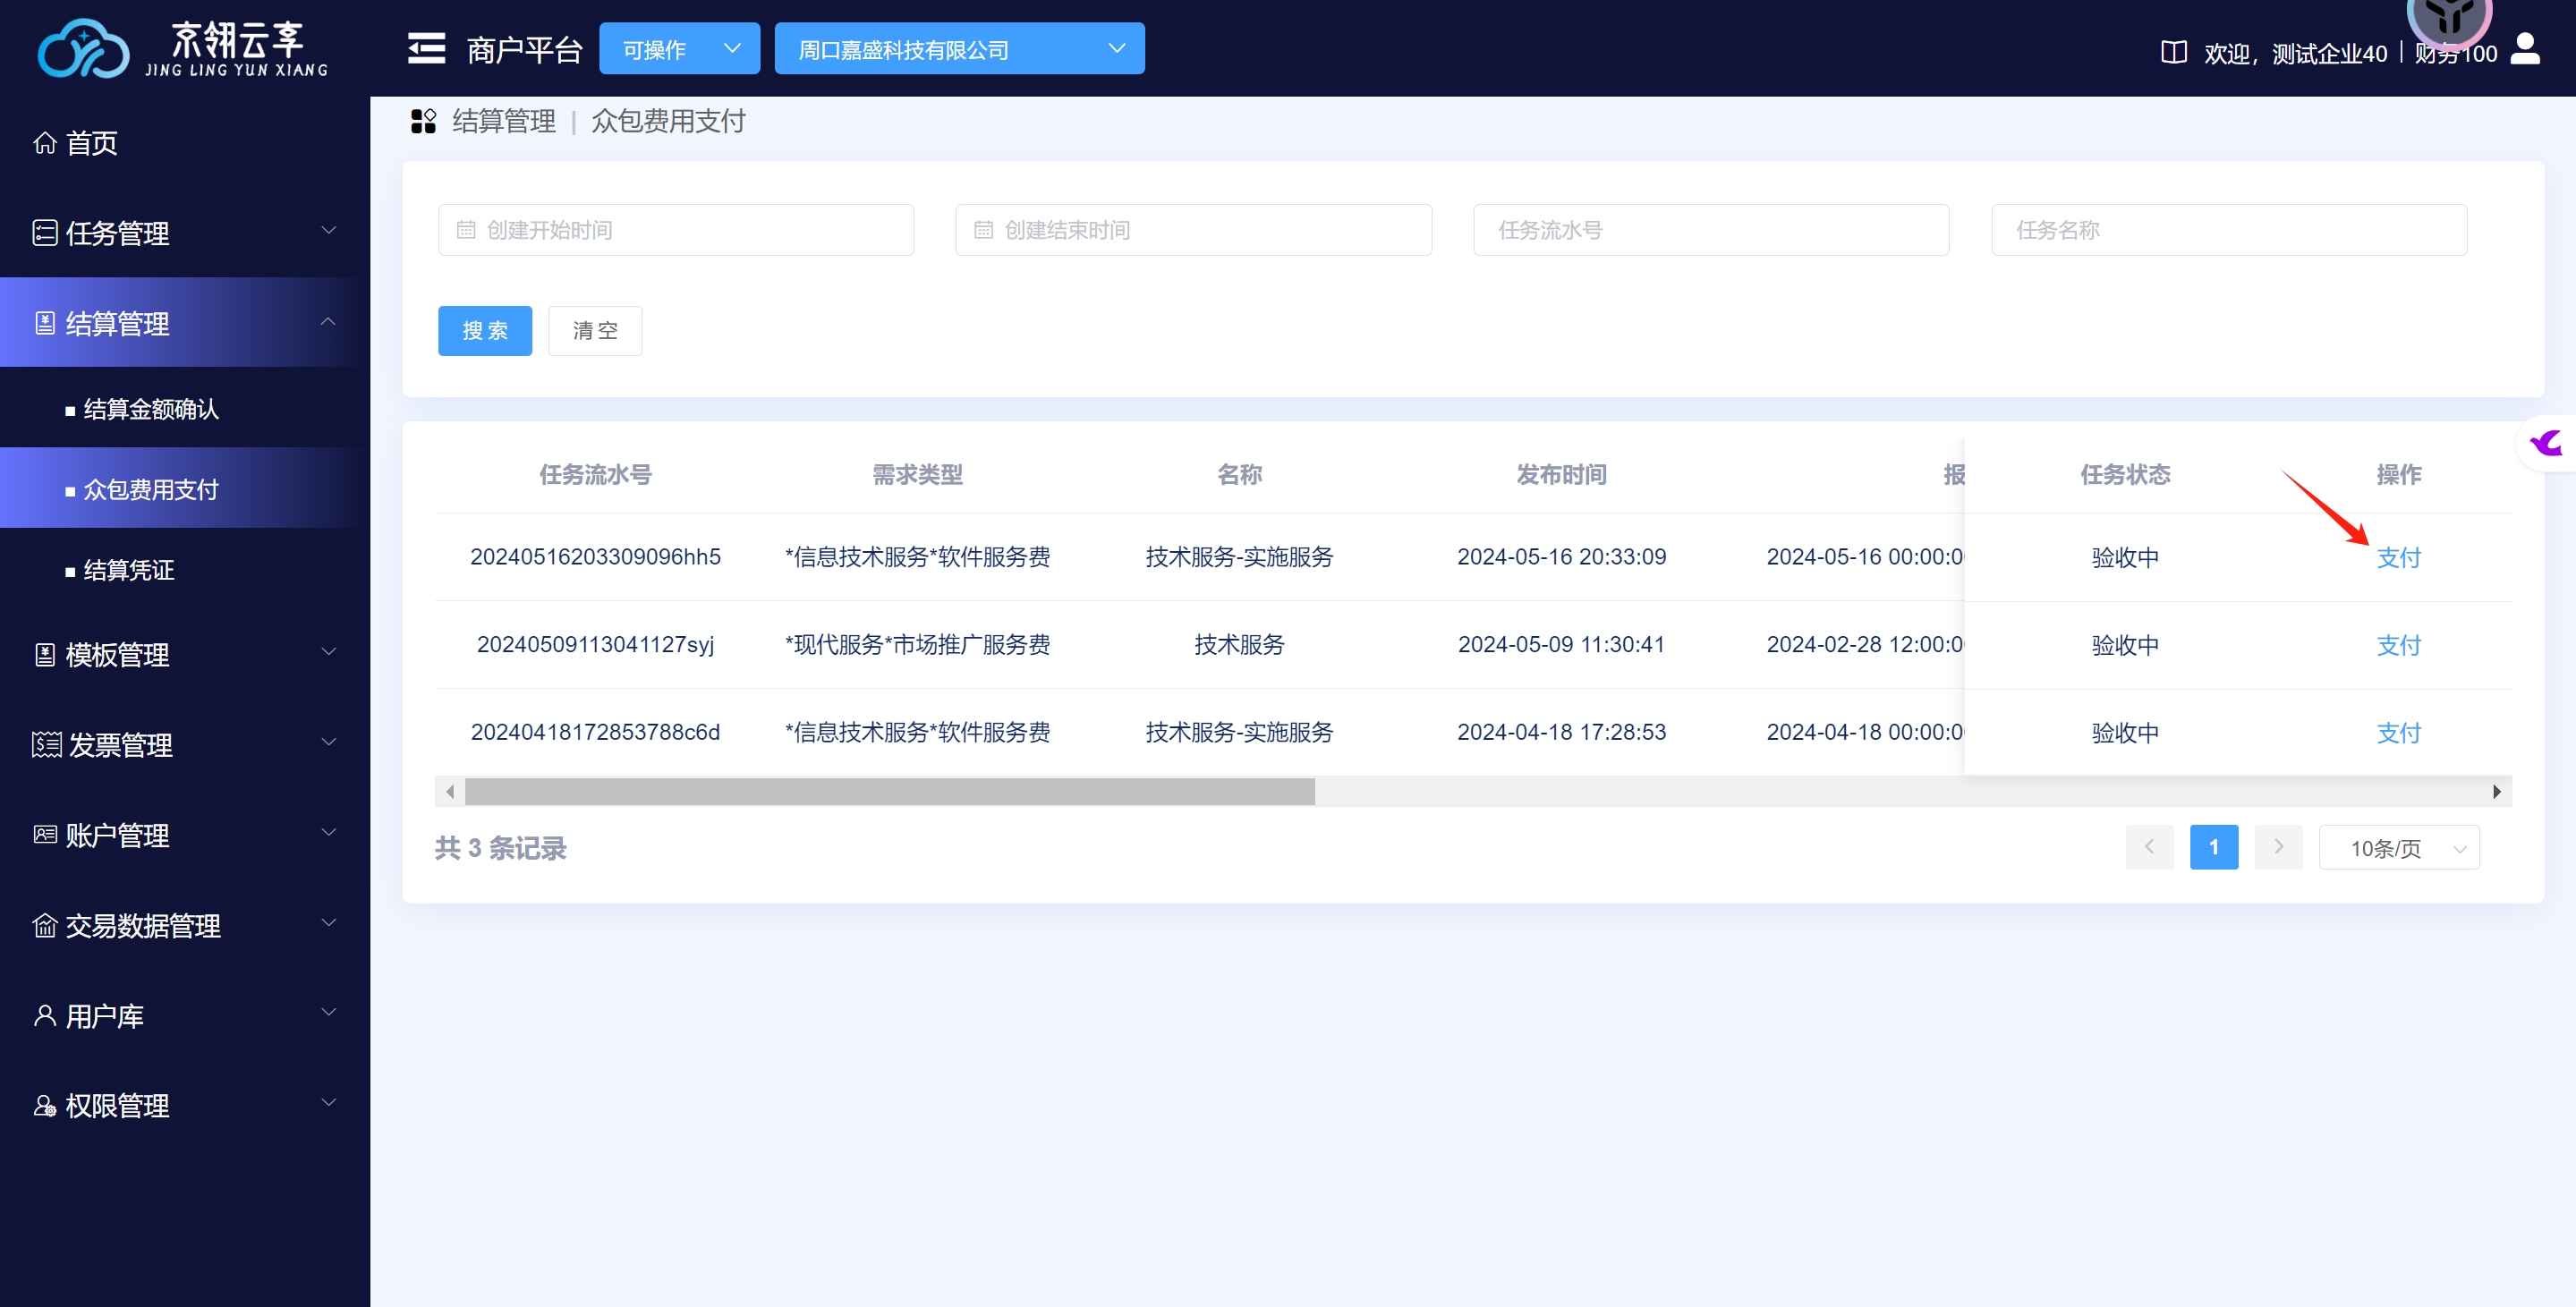2576x1307 pixels.
Task: Toggle the sidebar collapse hamburger icon
Action: coord(427,48)
